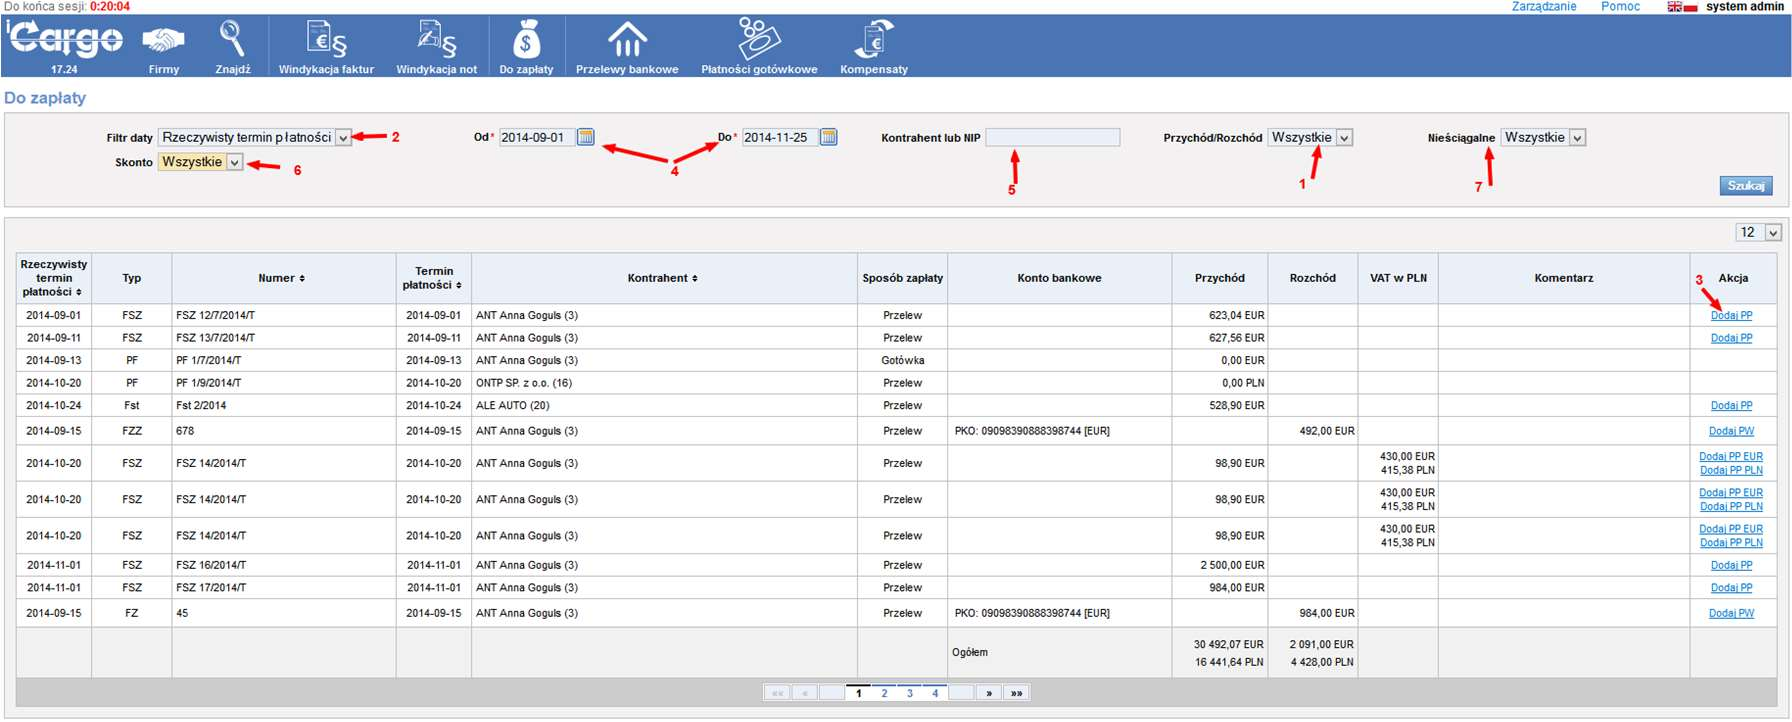1792x722 pixels.
Task: Open Kompensaty module icon
Action: (x=873, y=40)
